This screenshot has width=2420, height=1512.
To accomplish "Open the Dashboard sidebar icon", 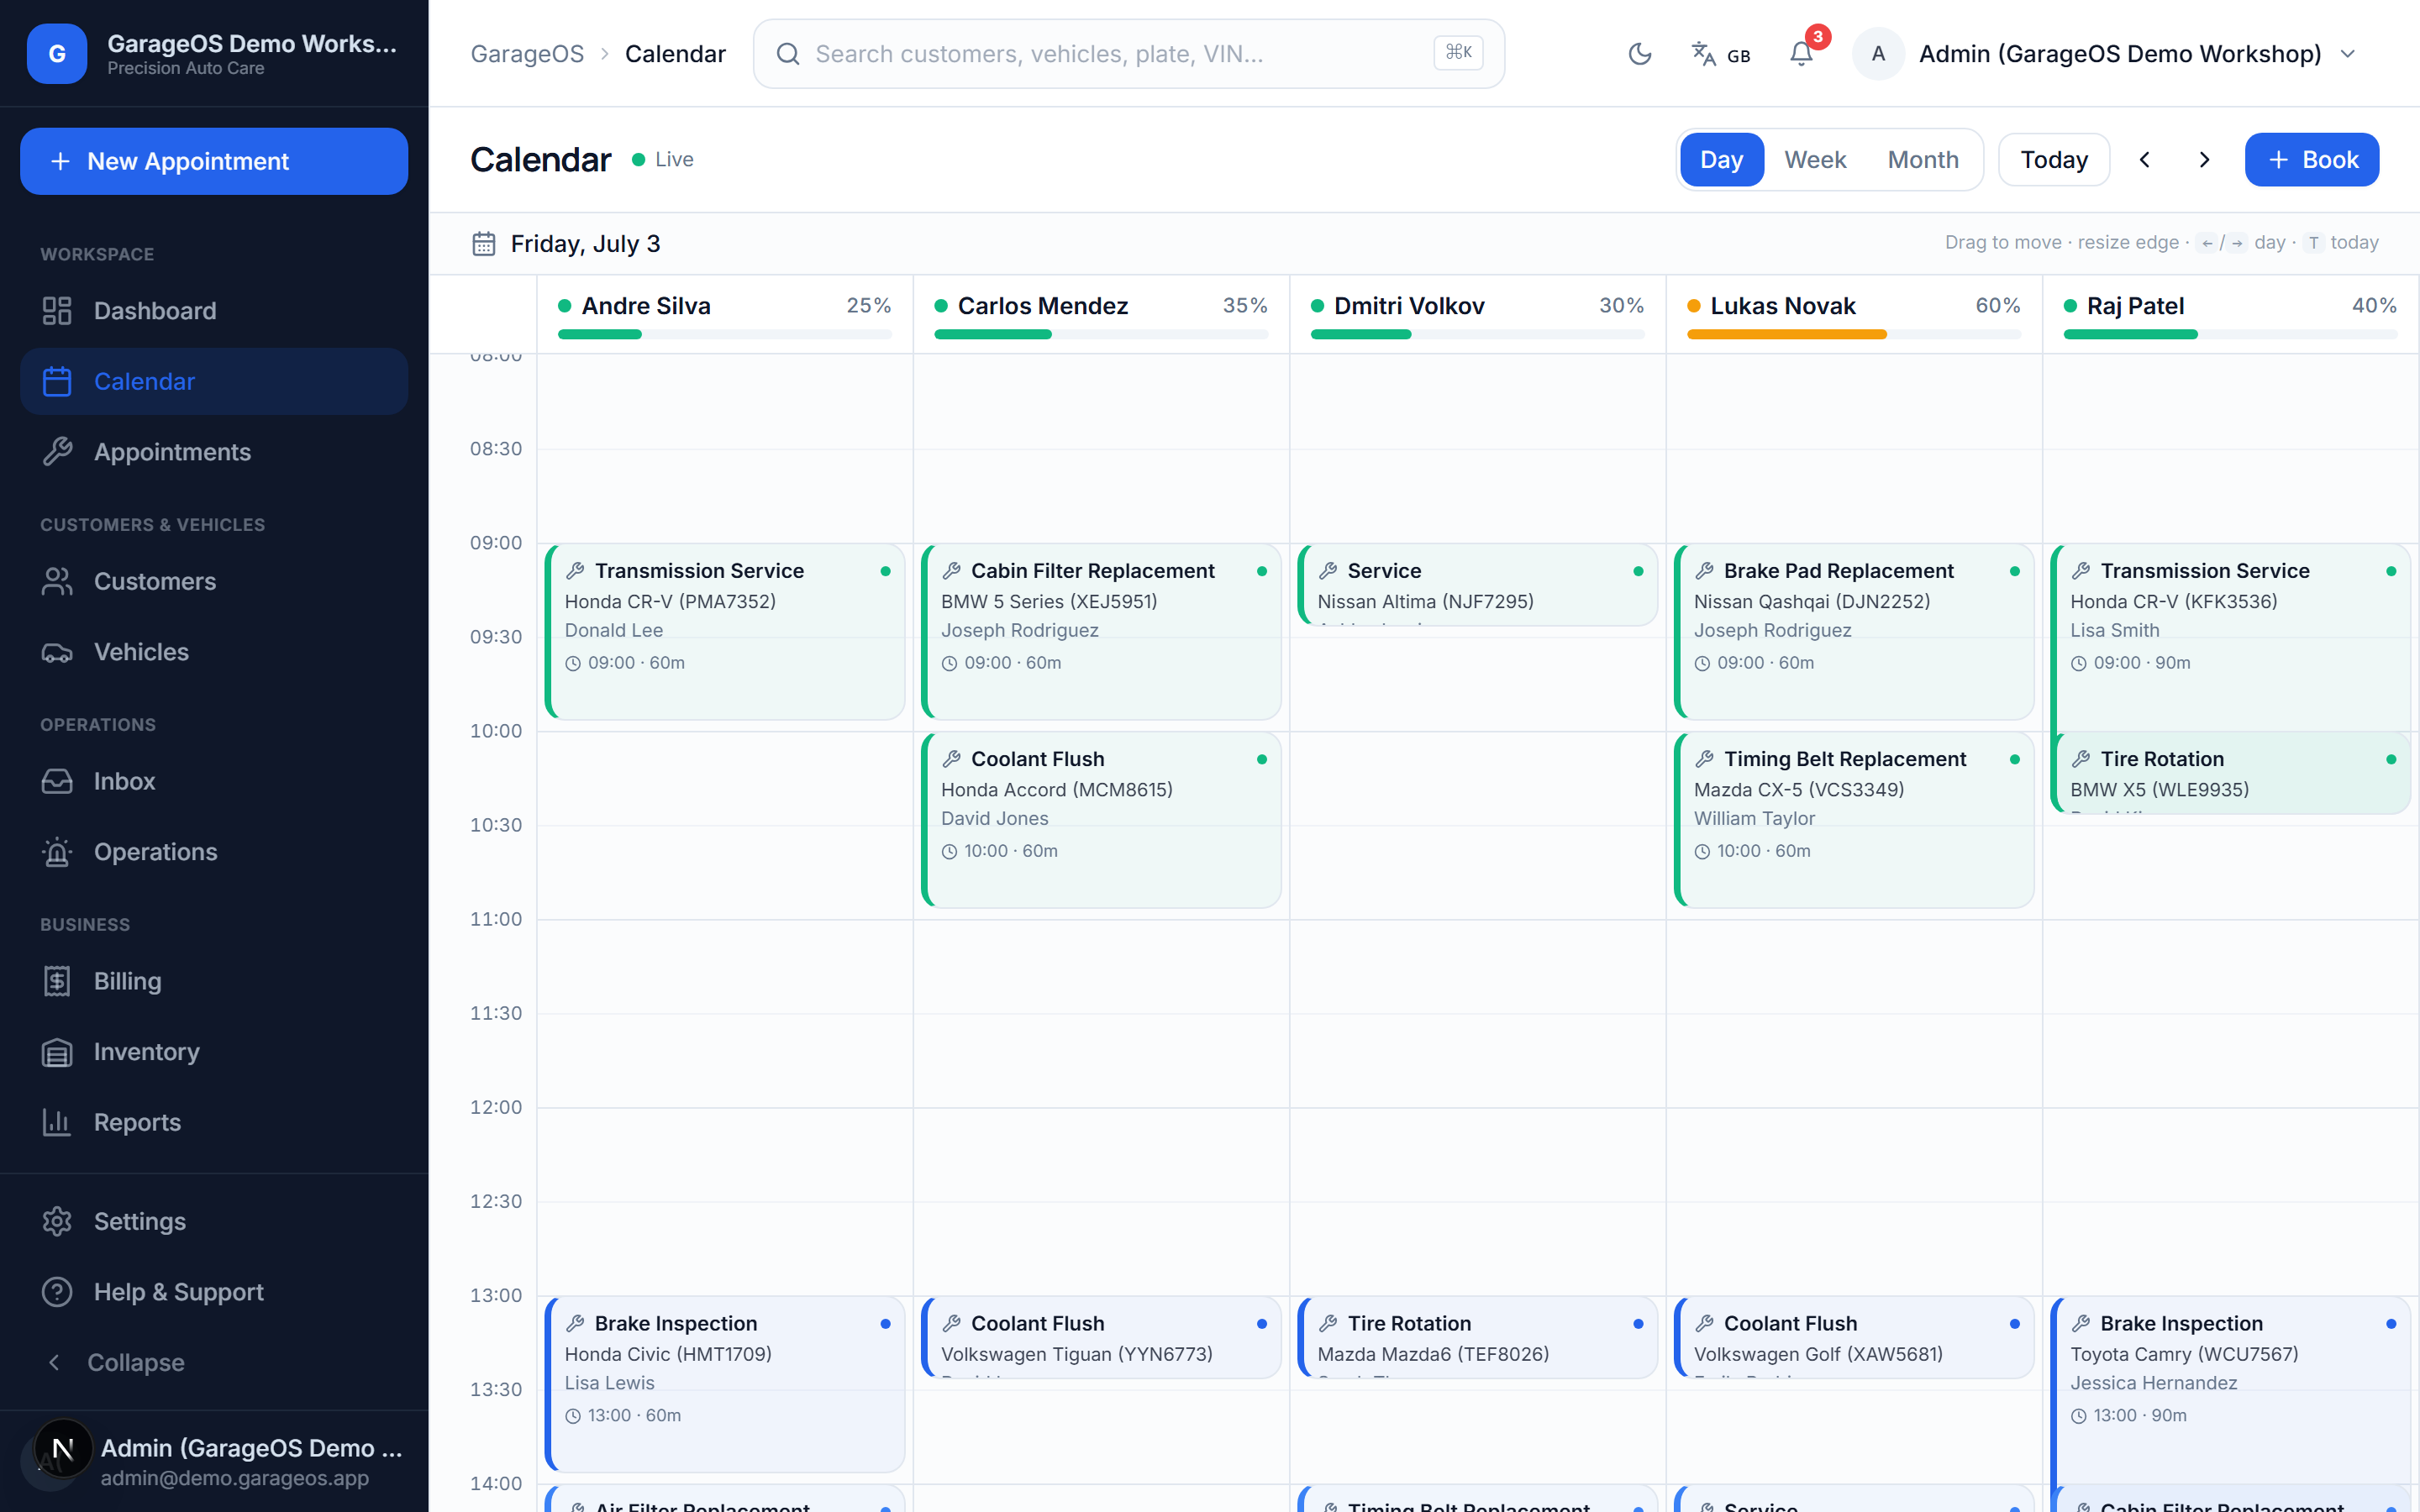I will [57, 311].
